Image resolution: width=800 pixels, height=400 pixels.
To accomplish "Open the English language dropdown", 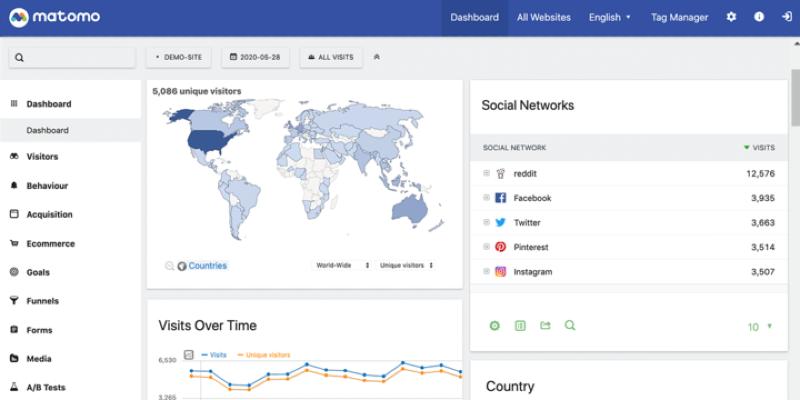I will (x=609, y=17).
